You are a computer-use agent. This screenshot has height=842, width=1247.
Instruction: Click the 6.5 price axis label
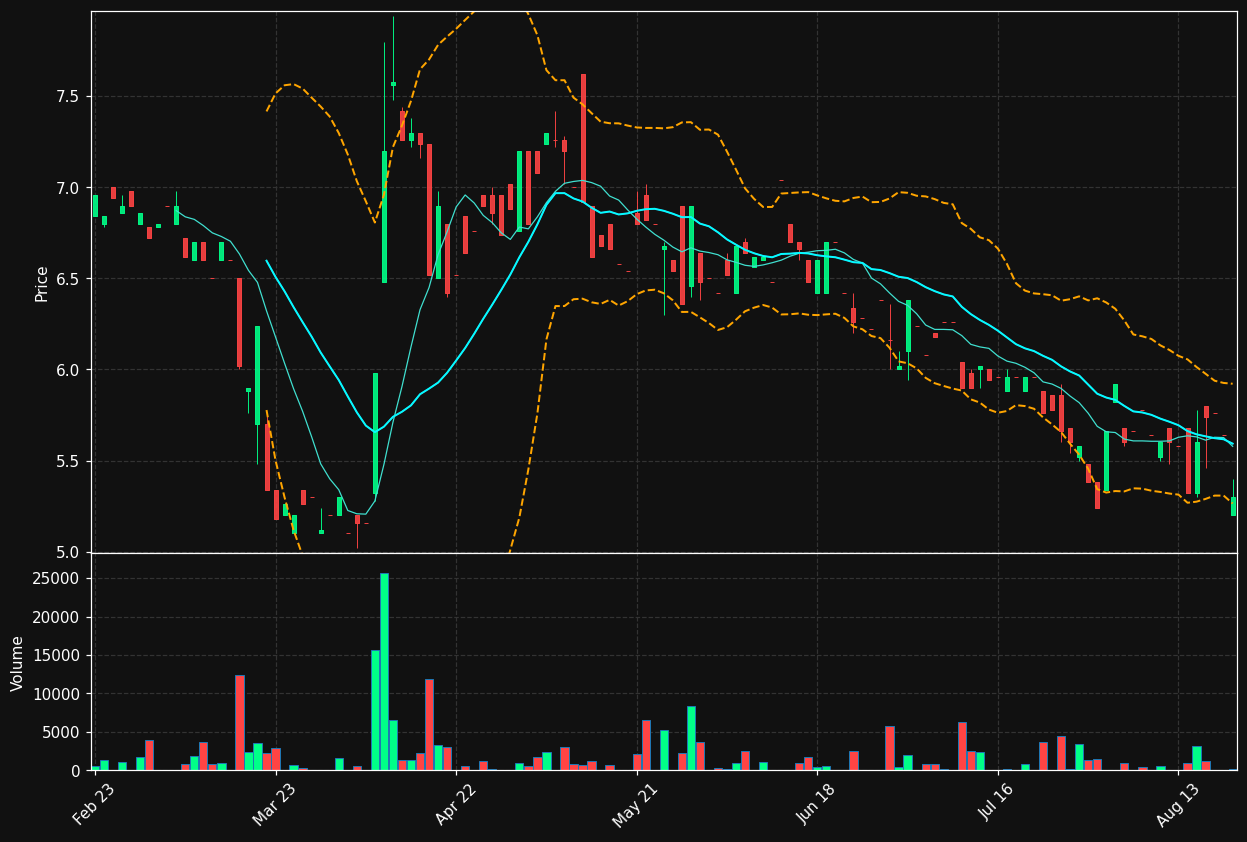69,279
